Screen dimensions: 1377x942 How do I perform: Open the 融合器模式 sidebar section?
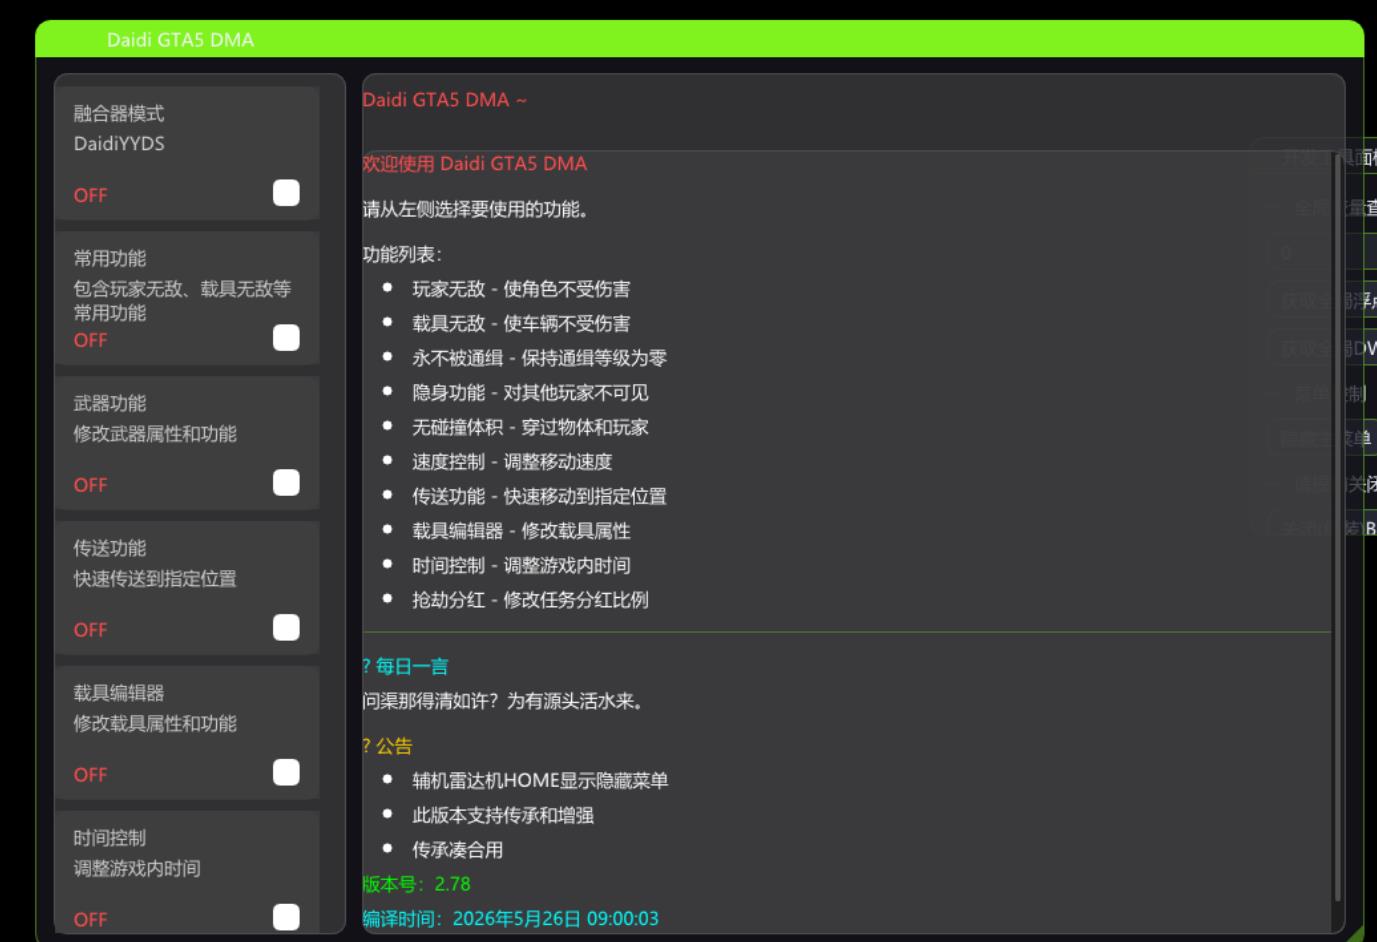tap(187, 153)
